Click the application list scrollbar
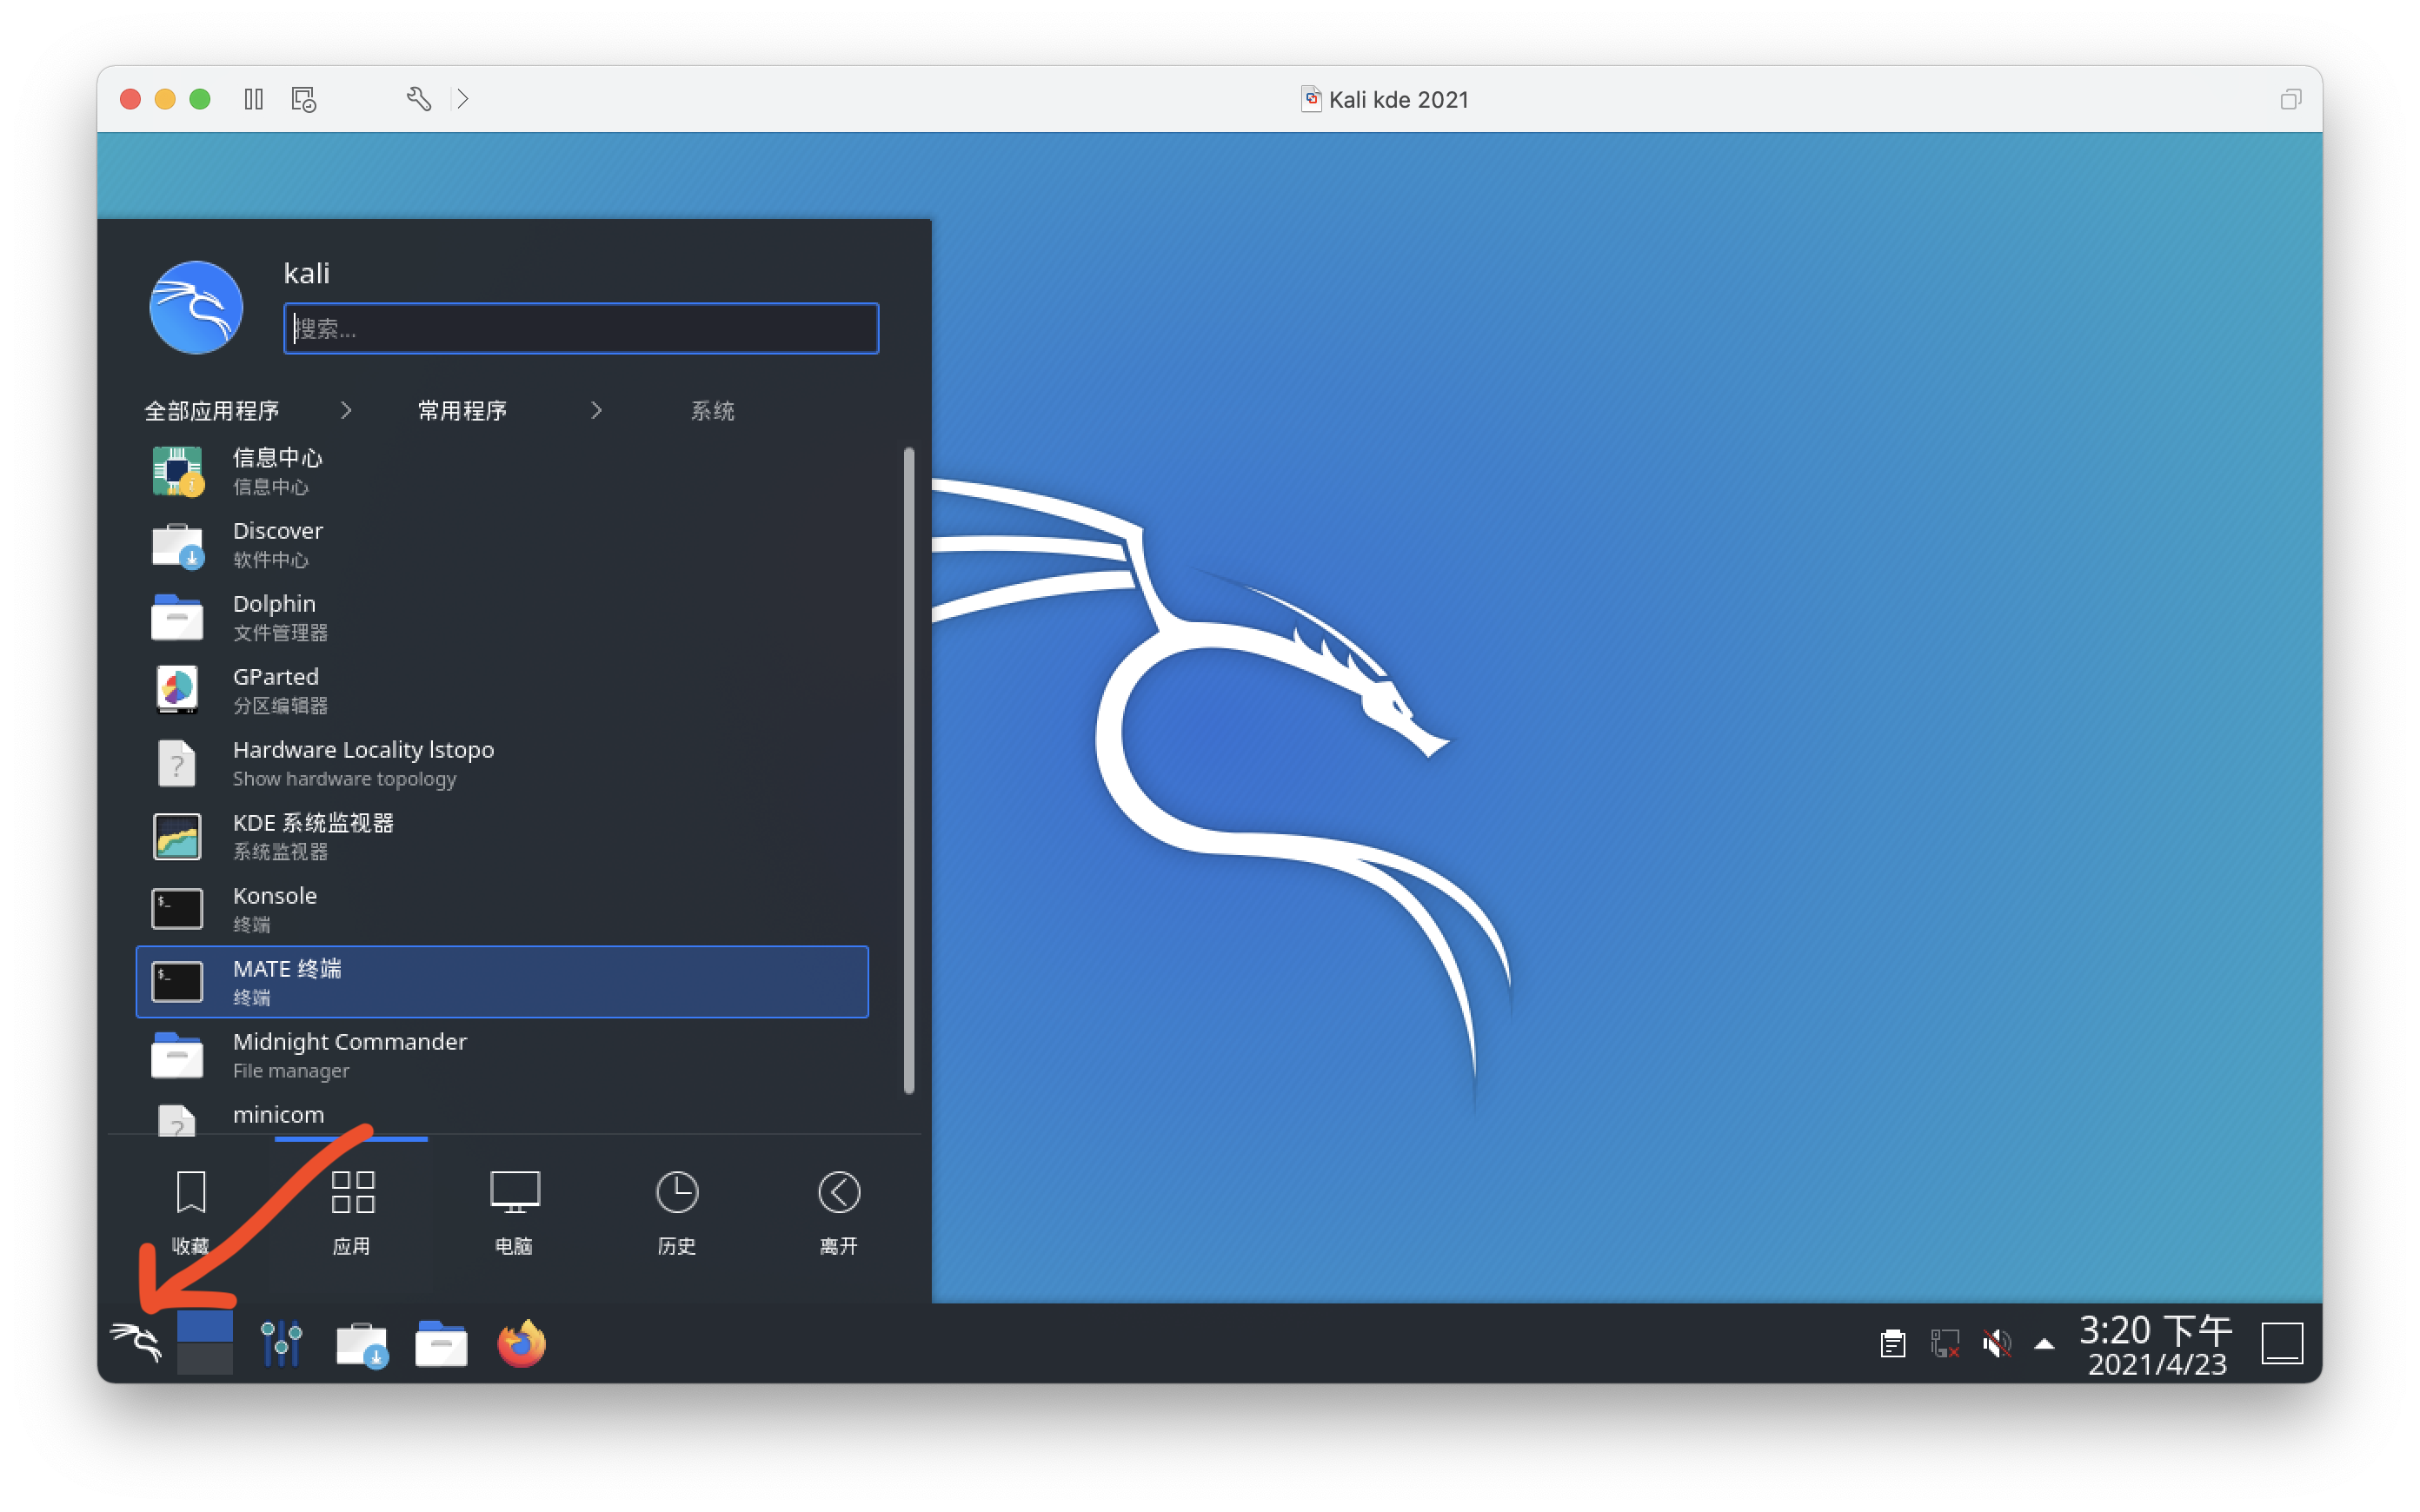The width and height of the screenshot is (2420, 1512). pos(909,770)
